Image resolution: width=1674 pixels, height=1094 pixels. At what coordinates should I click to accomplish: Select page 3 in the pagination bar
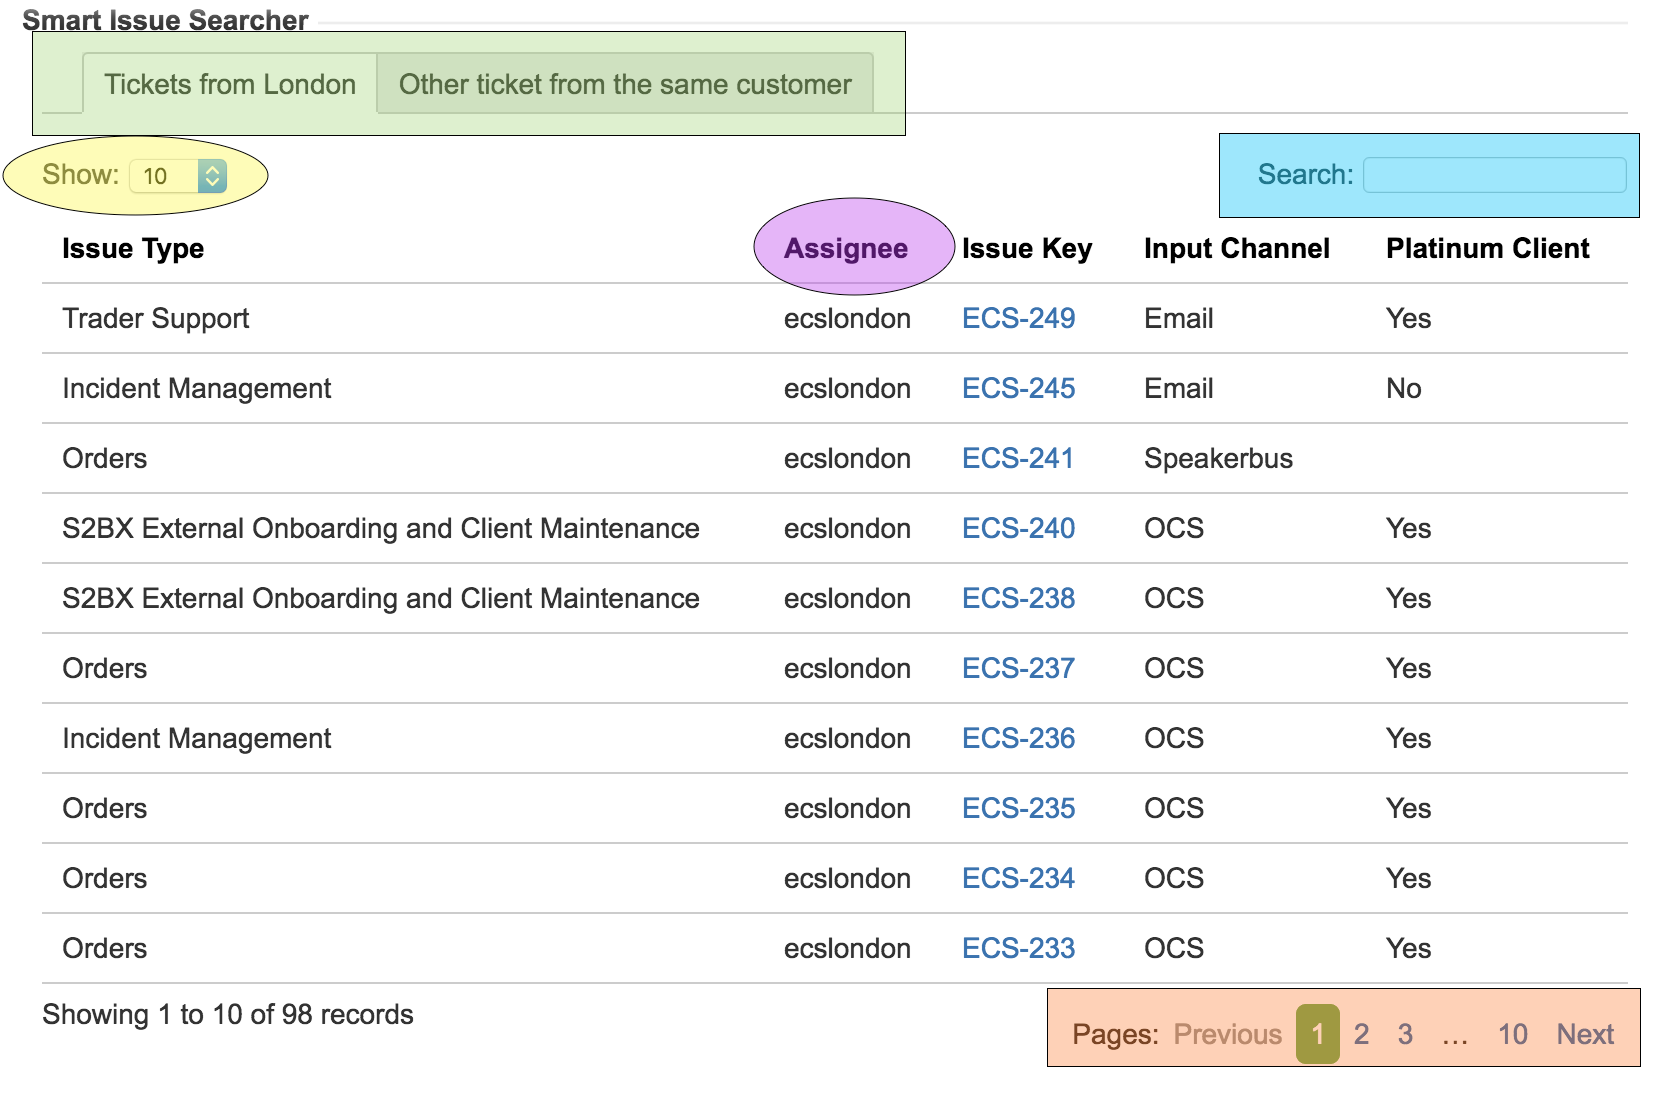[x=1405, y=1034]
